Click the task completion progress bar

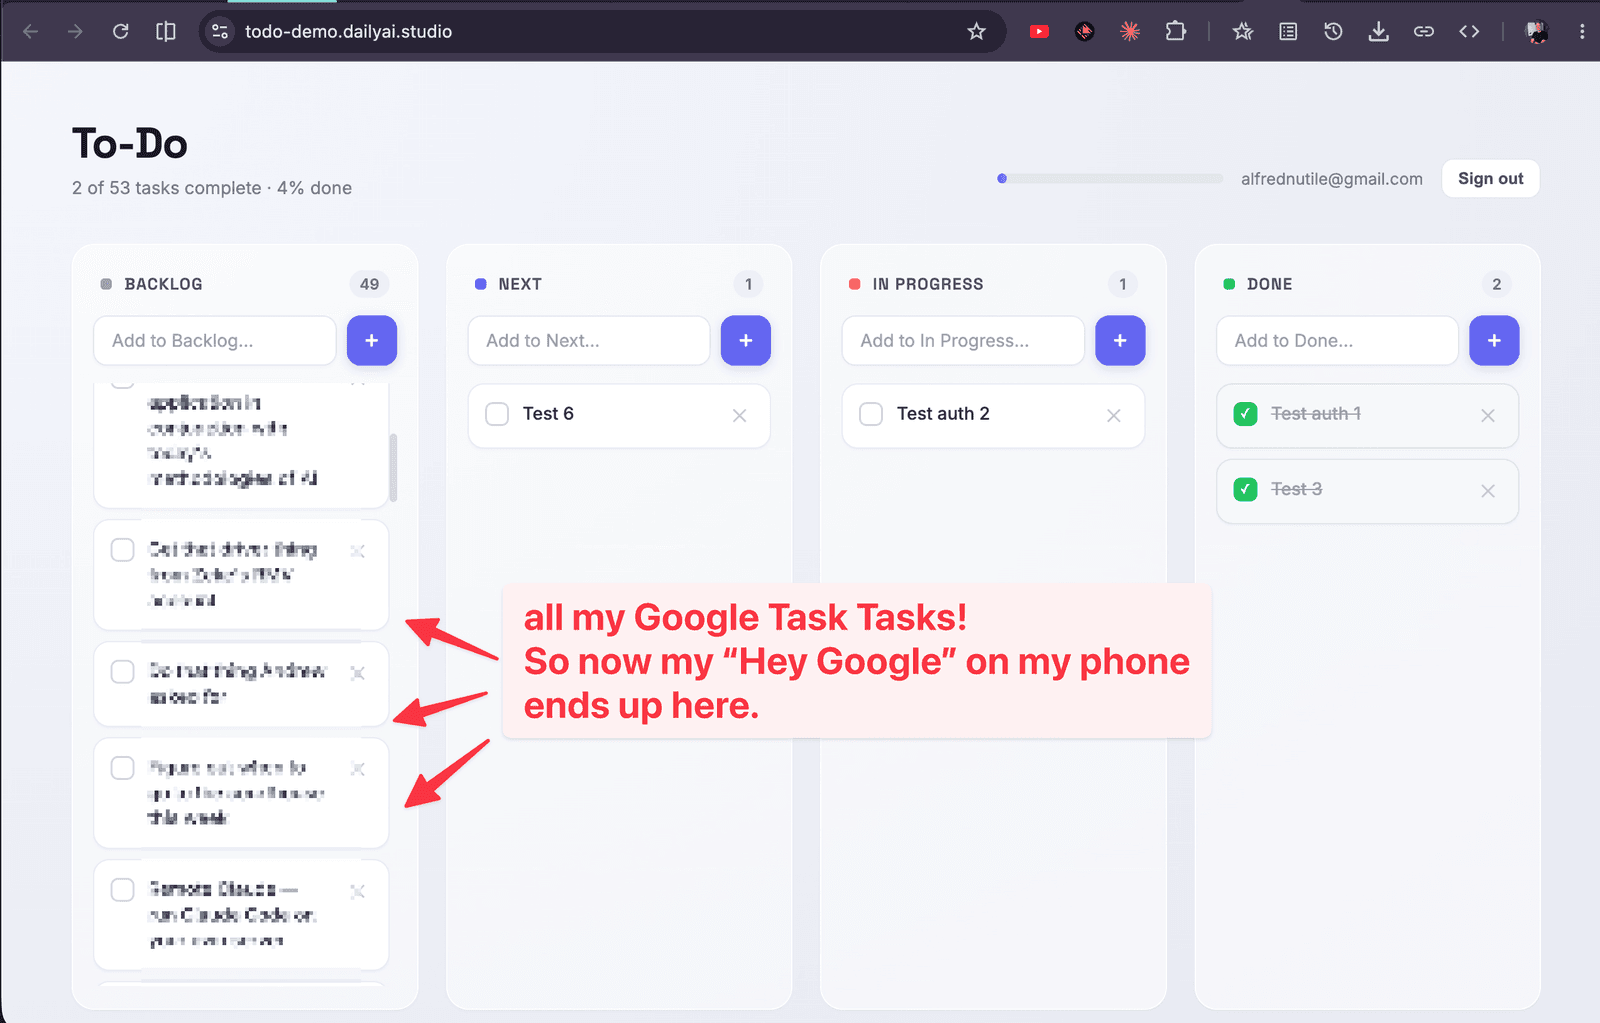pos(1110,179)
